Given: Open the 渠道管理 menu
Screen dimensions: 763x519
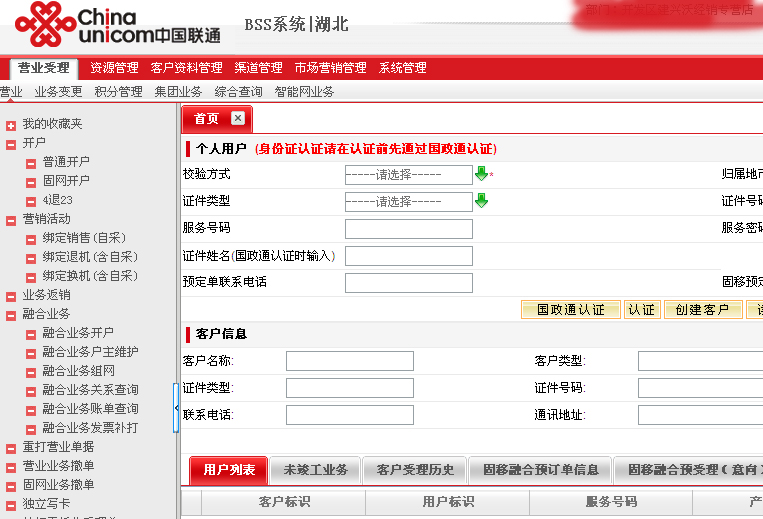Looking at the screenshot, I should pyautogui.click(x=258, y=68).
